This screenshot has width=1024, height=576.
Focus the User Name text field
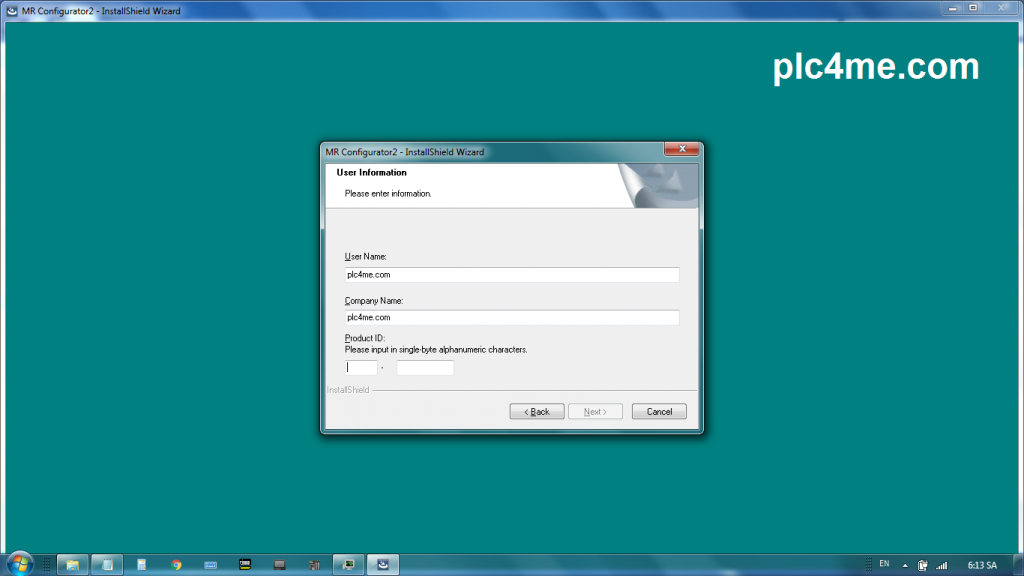[x=511, y=275]
